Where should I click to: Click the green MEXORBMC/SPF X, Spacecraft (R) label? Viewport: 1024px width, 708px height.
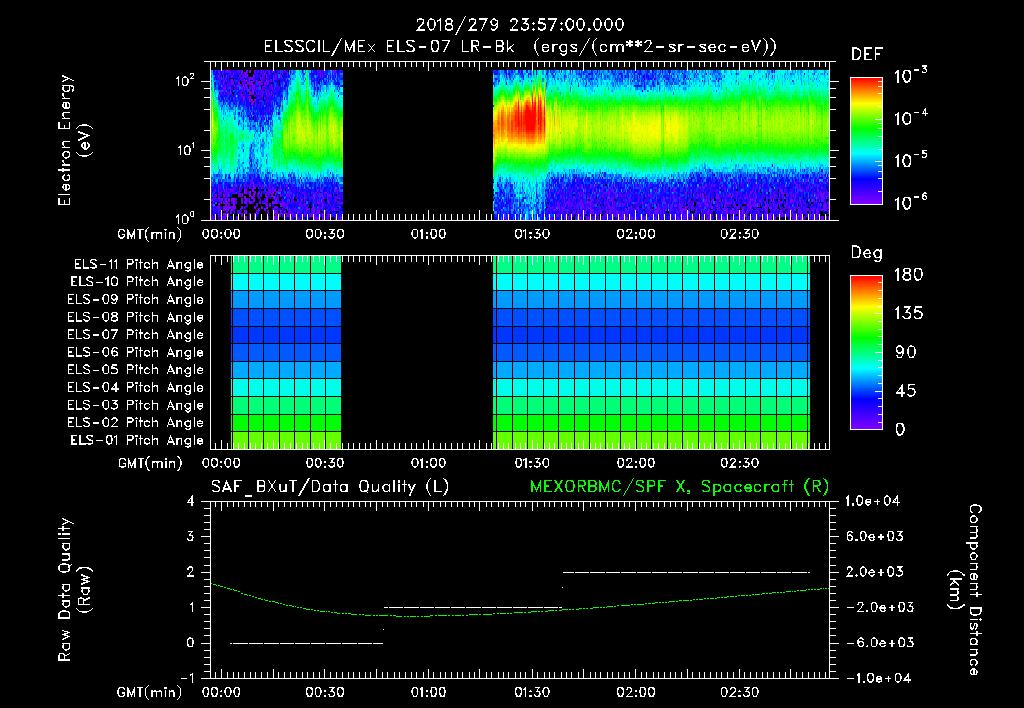click(679, 487)
